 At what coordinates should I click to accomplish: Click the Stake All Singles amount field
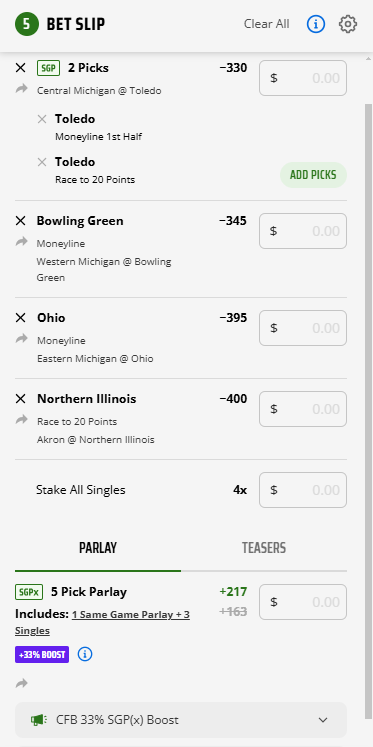point(303,490)
